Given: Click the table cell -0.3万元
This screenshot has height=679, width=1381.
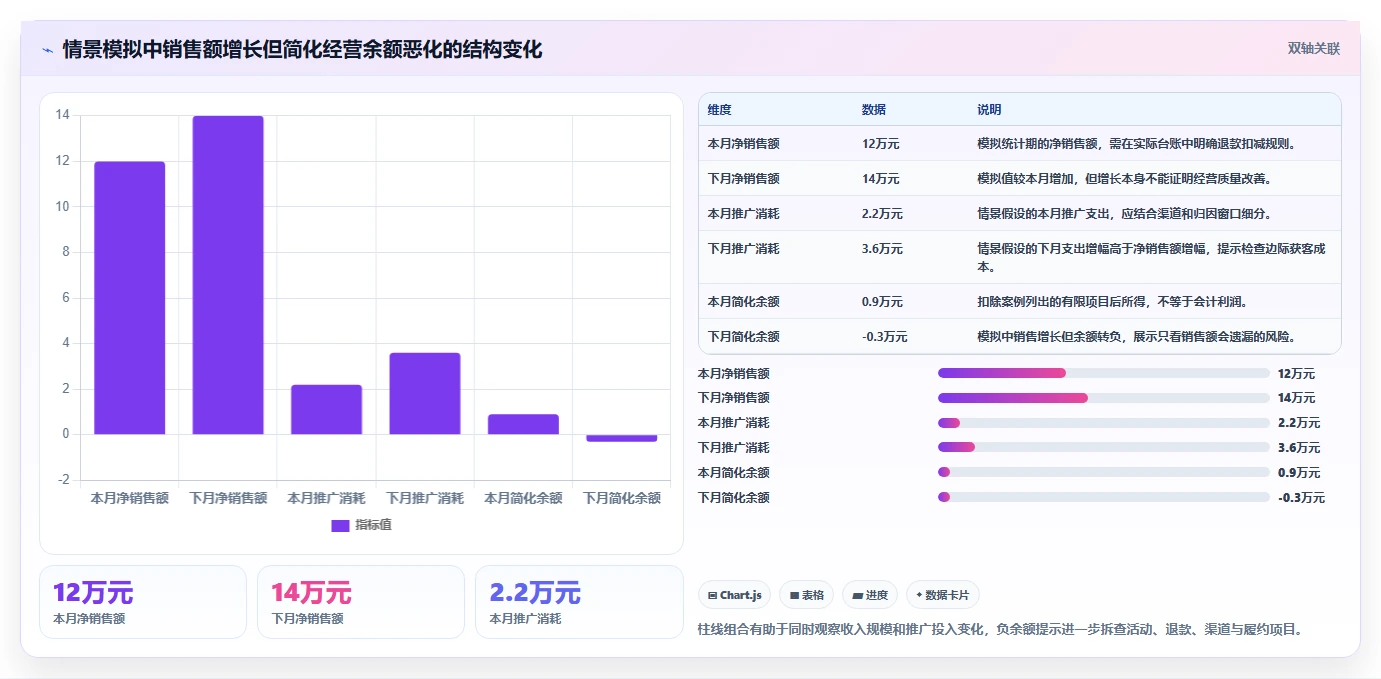Looking at the screenshot, I should coord(884,337).
